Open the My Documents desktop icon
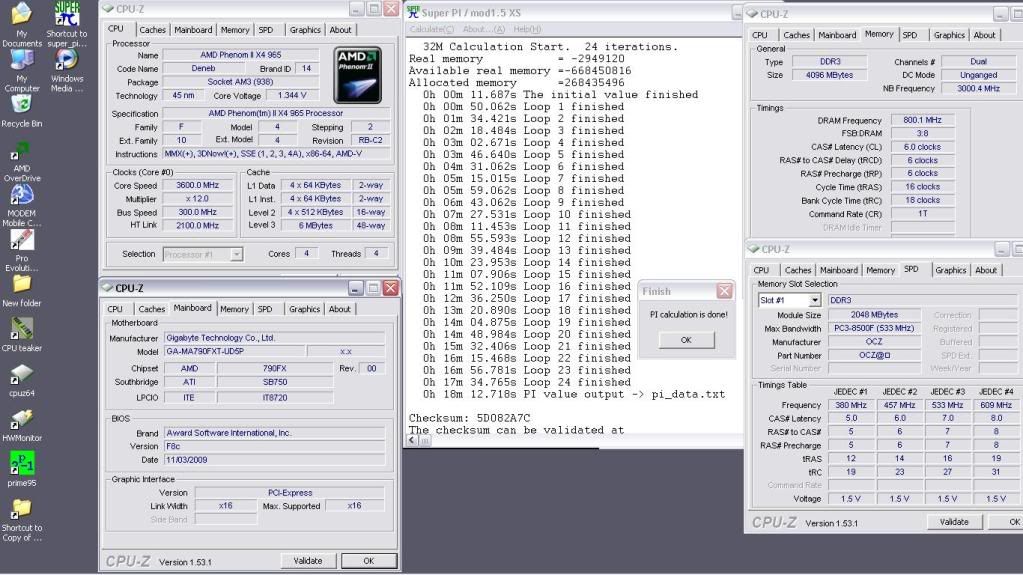Screen dimensions: 1023x575 click(23, 16)
